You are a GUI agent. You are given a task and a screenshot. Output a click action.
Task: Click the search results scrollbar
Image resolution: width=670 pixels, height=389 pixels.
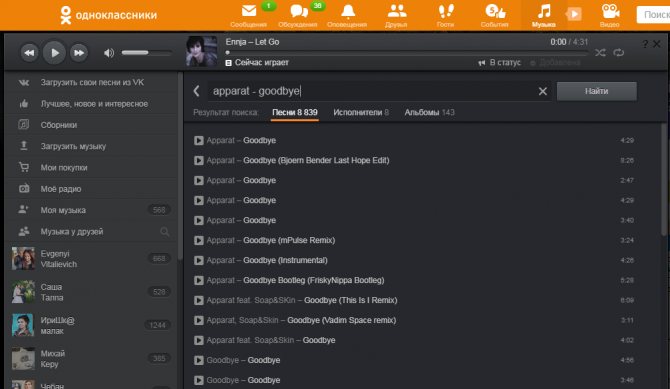[x=664, y=180]
